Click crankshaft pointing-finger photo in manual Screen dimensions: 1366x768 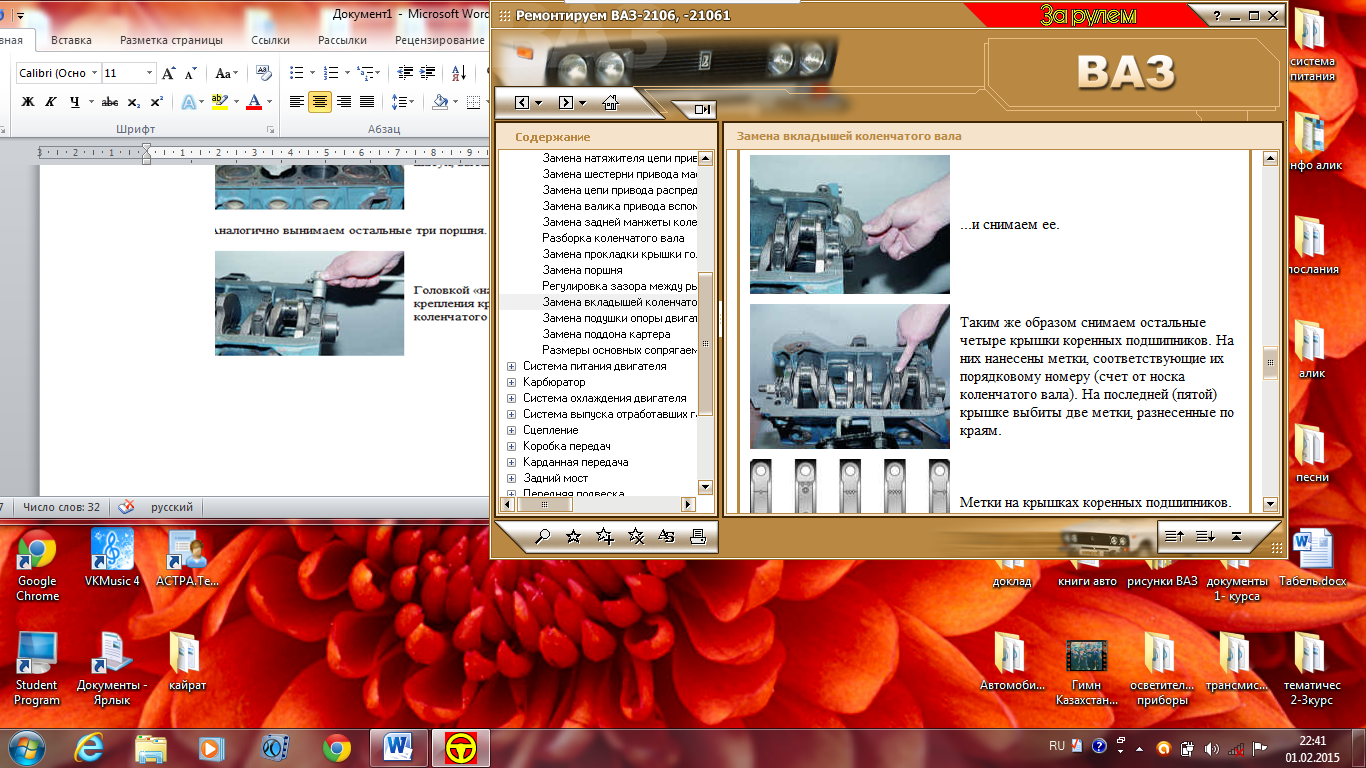[x=850, y=376]
